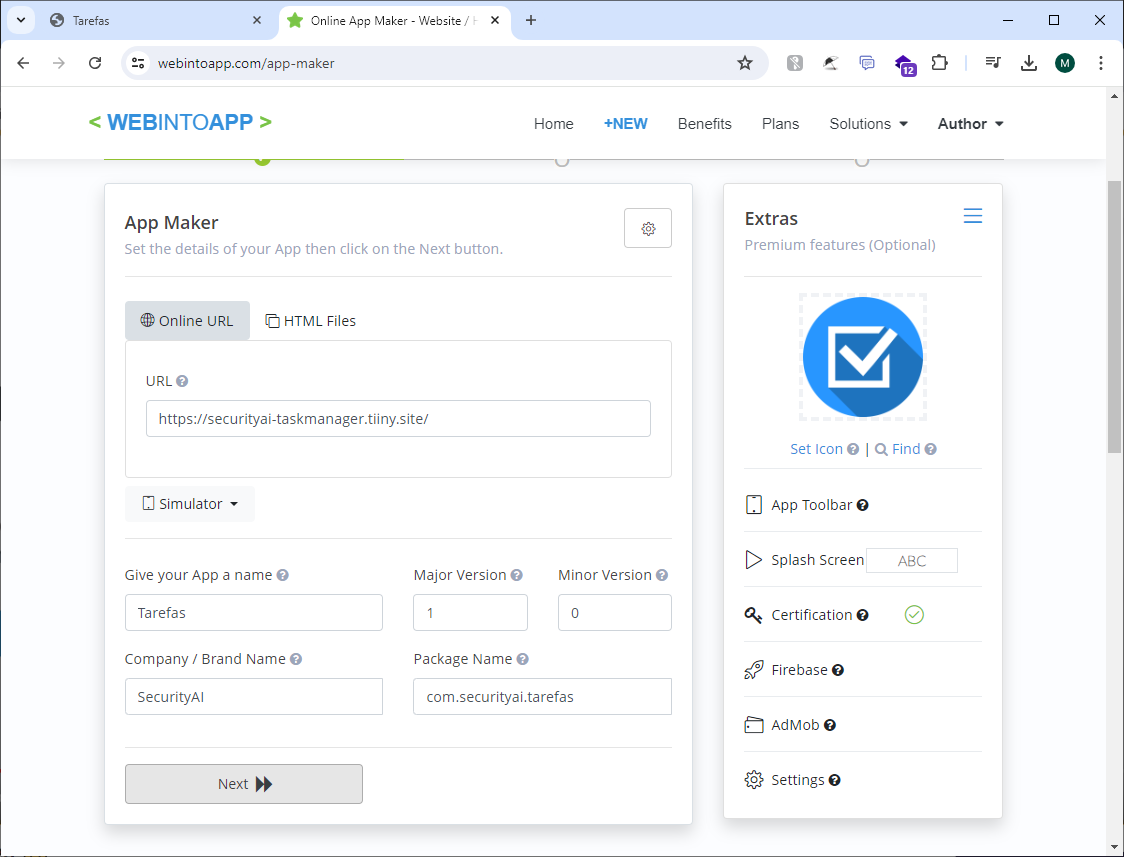Click the Splash Screen ABC text box
1124x857 pixels.
pos(912,560)
